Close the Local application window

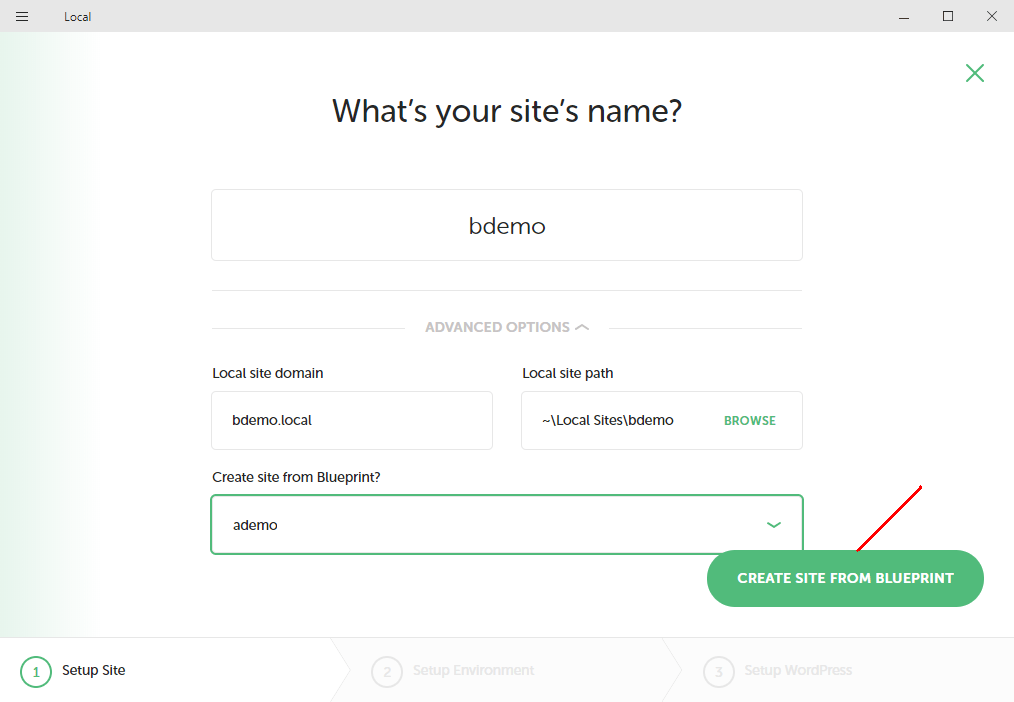(992, 16)
